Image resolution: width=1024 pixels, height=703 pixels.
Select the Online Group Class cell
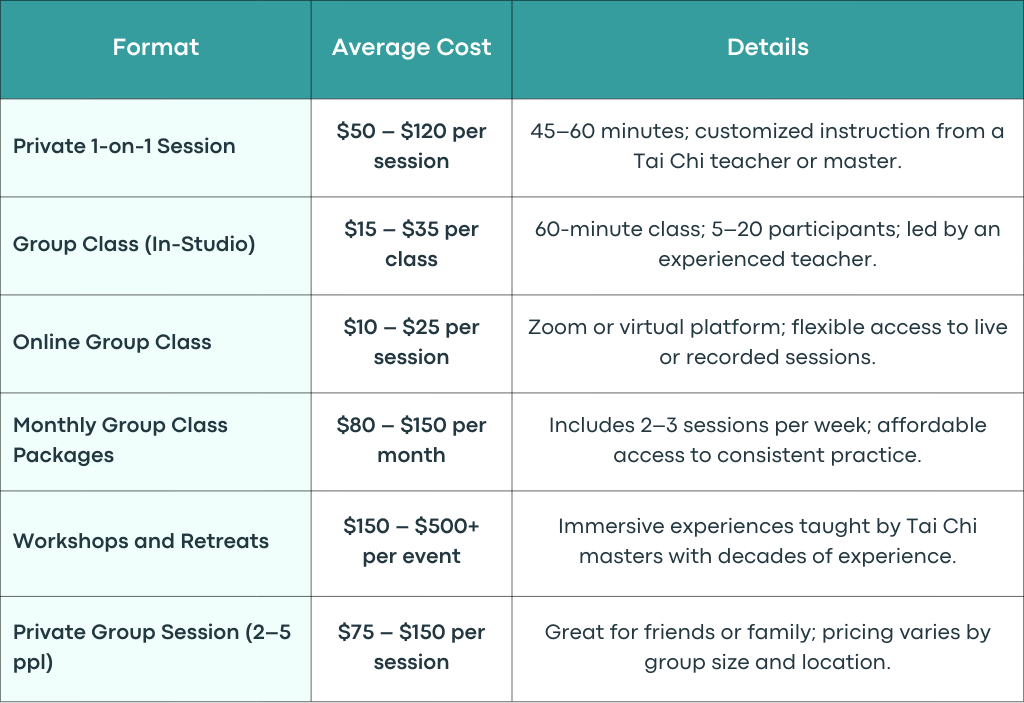(x=112, y=342)
